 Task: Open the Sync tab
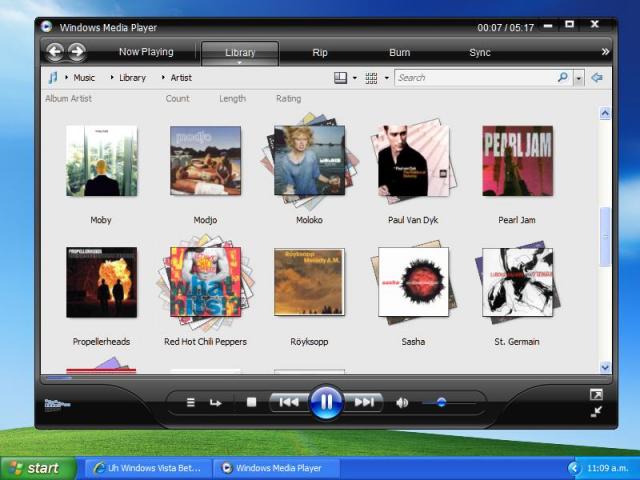(x=480, y=53)
